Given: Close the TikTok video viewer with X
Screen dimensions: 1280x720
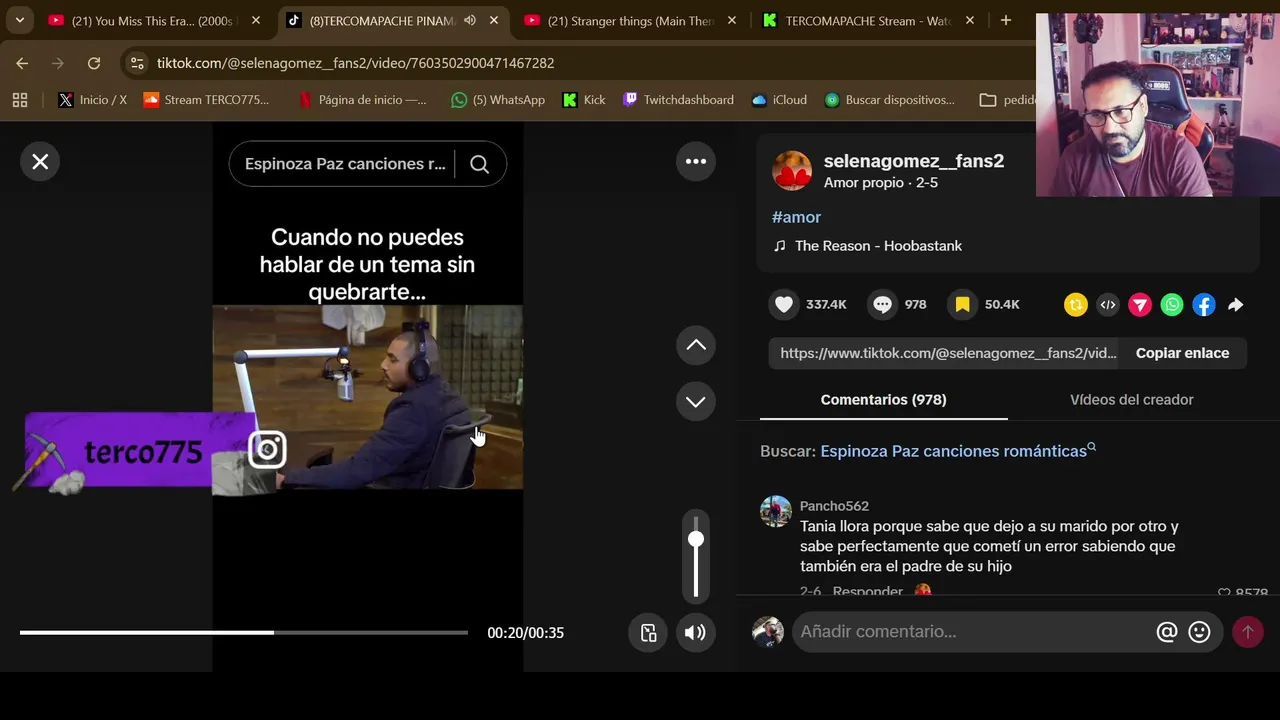Looking at the screenshot, I should (x=40, y=162).
